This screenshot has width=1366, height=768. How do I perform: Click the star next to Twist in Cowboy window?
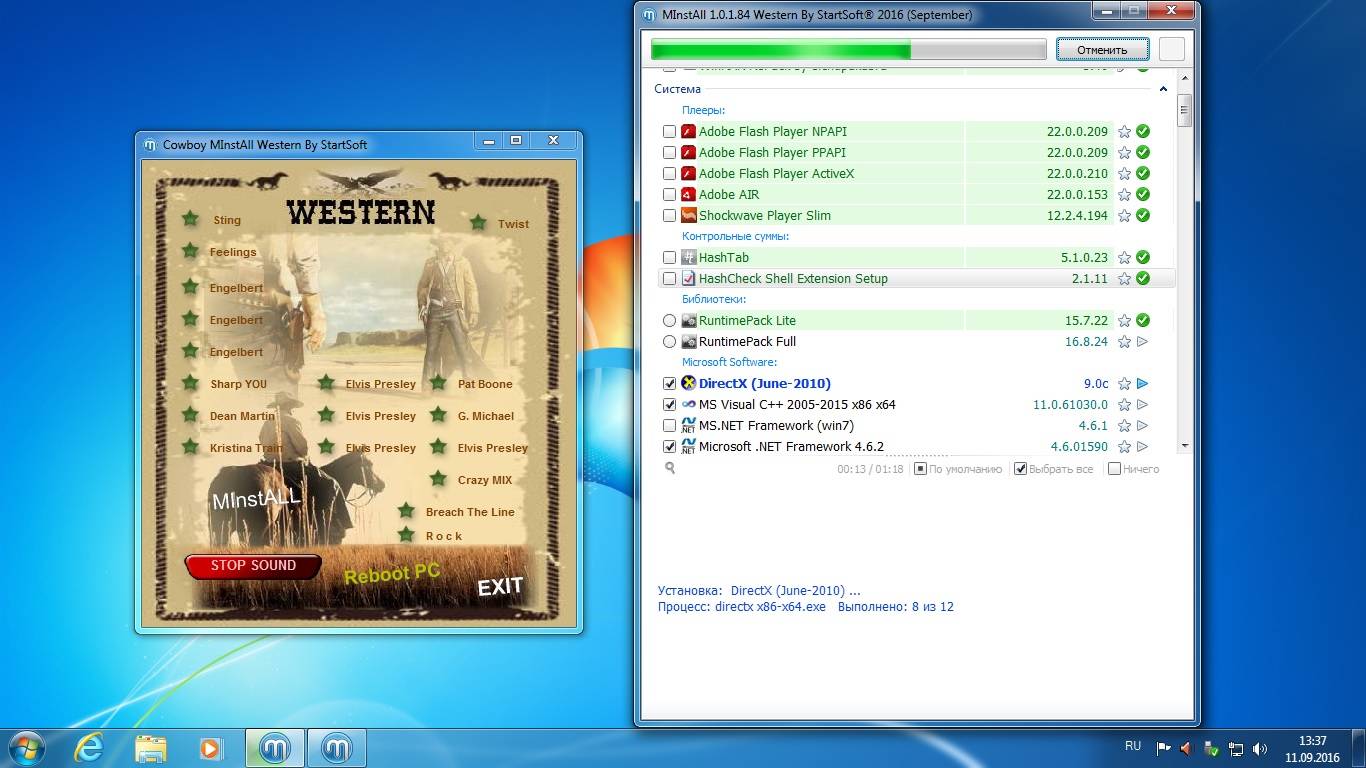[478, 223]
